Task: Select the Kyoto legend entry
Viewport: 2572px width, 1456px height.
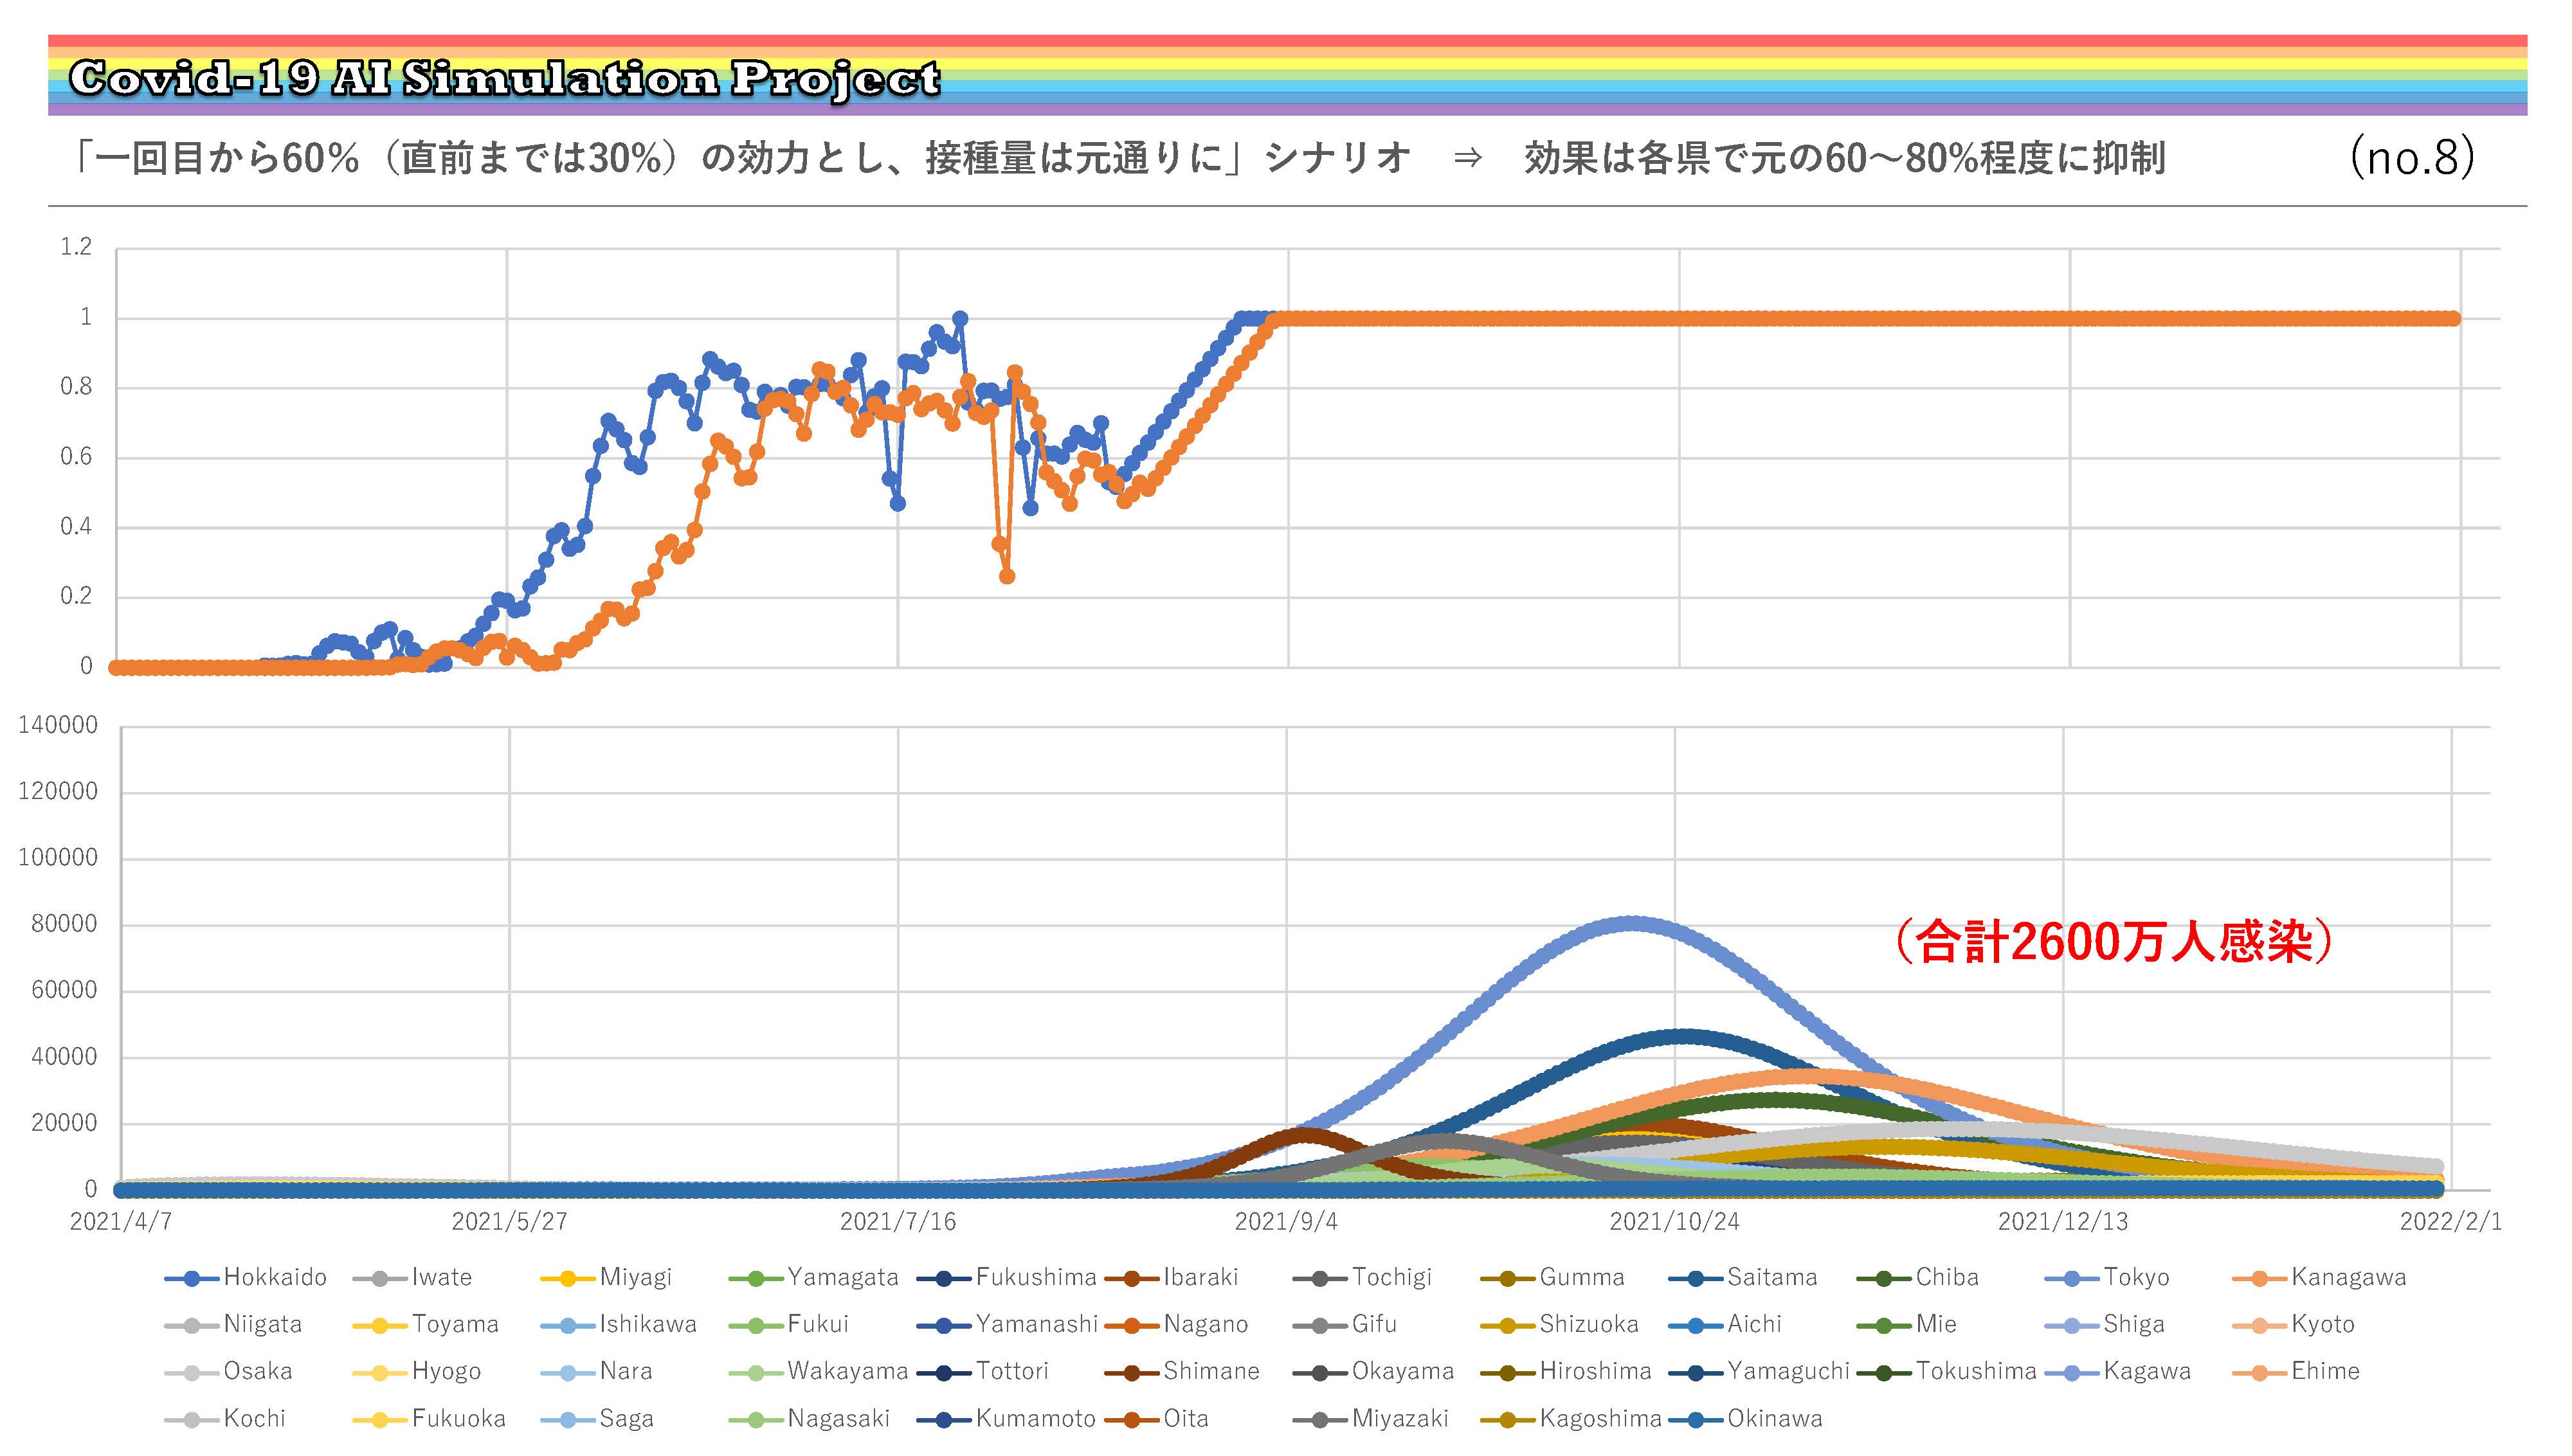Action: (x=2294, y=1324)
